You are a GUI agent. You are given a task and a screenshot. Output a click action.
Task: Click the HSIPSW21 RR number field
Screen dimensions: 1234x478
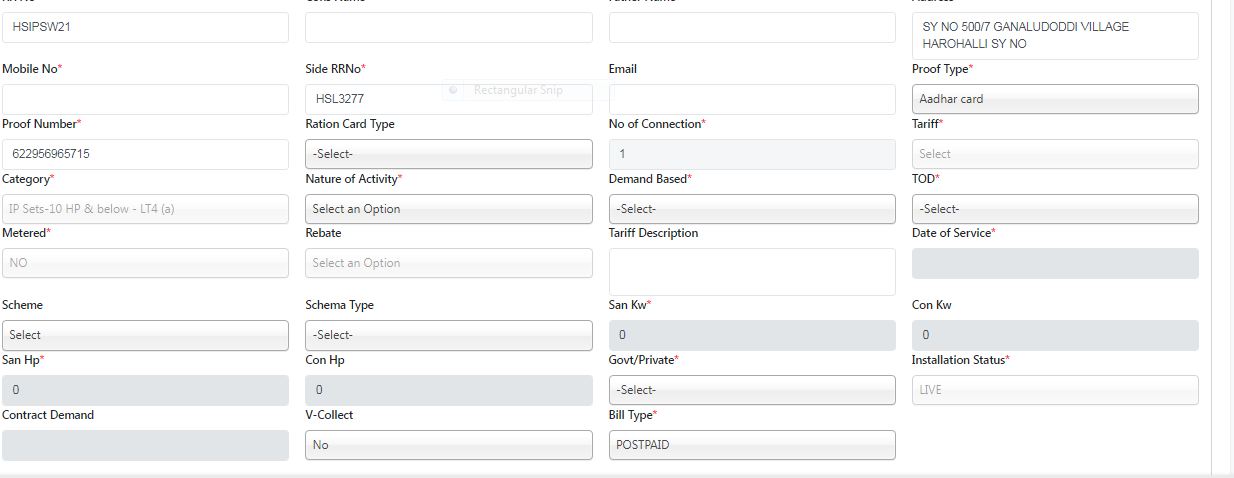click(145, 27)
